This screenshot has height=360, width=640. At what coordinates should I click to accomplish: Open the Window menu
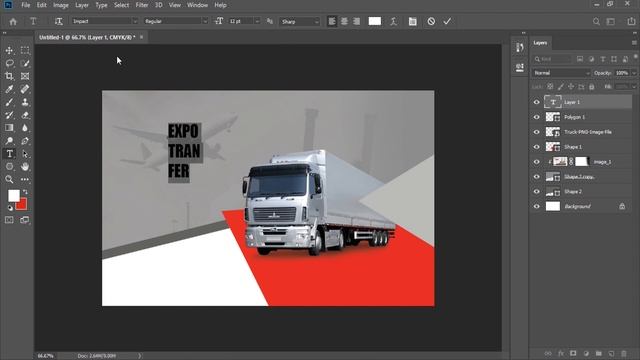[x=197, y=5]
